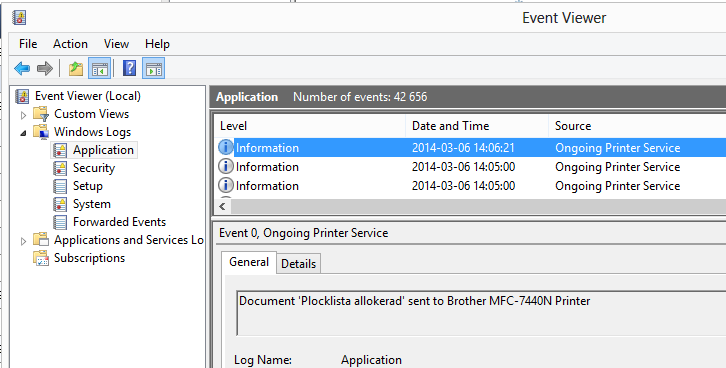Click the Up One Level folder icon
The width and height of the screenshot is (726, 368).
tap(75, 69)
